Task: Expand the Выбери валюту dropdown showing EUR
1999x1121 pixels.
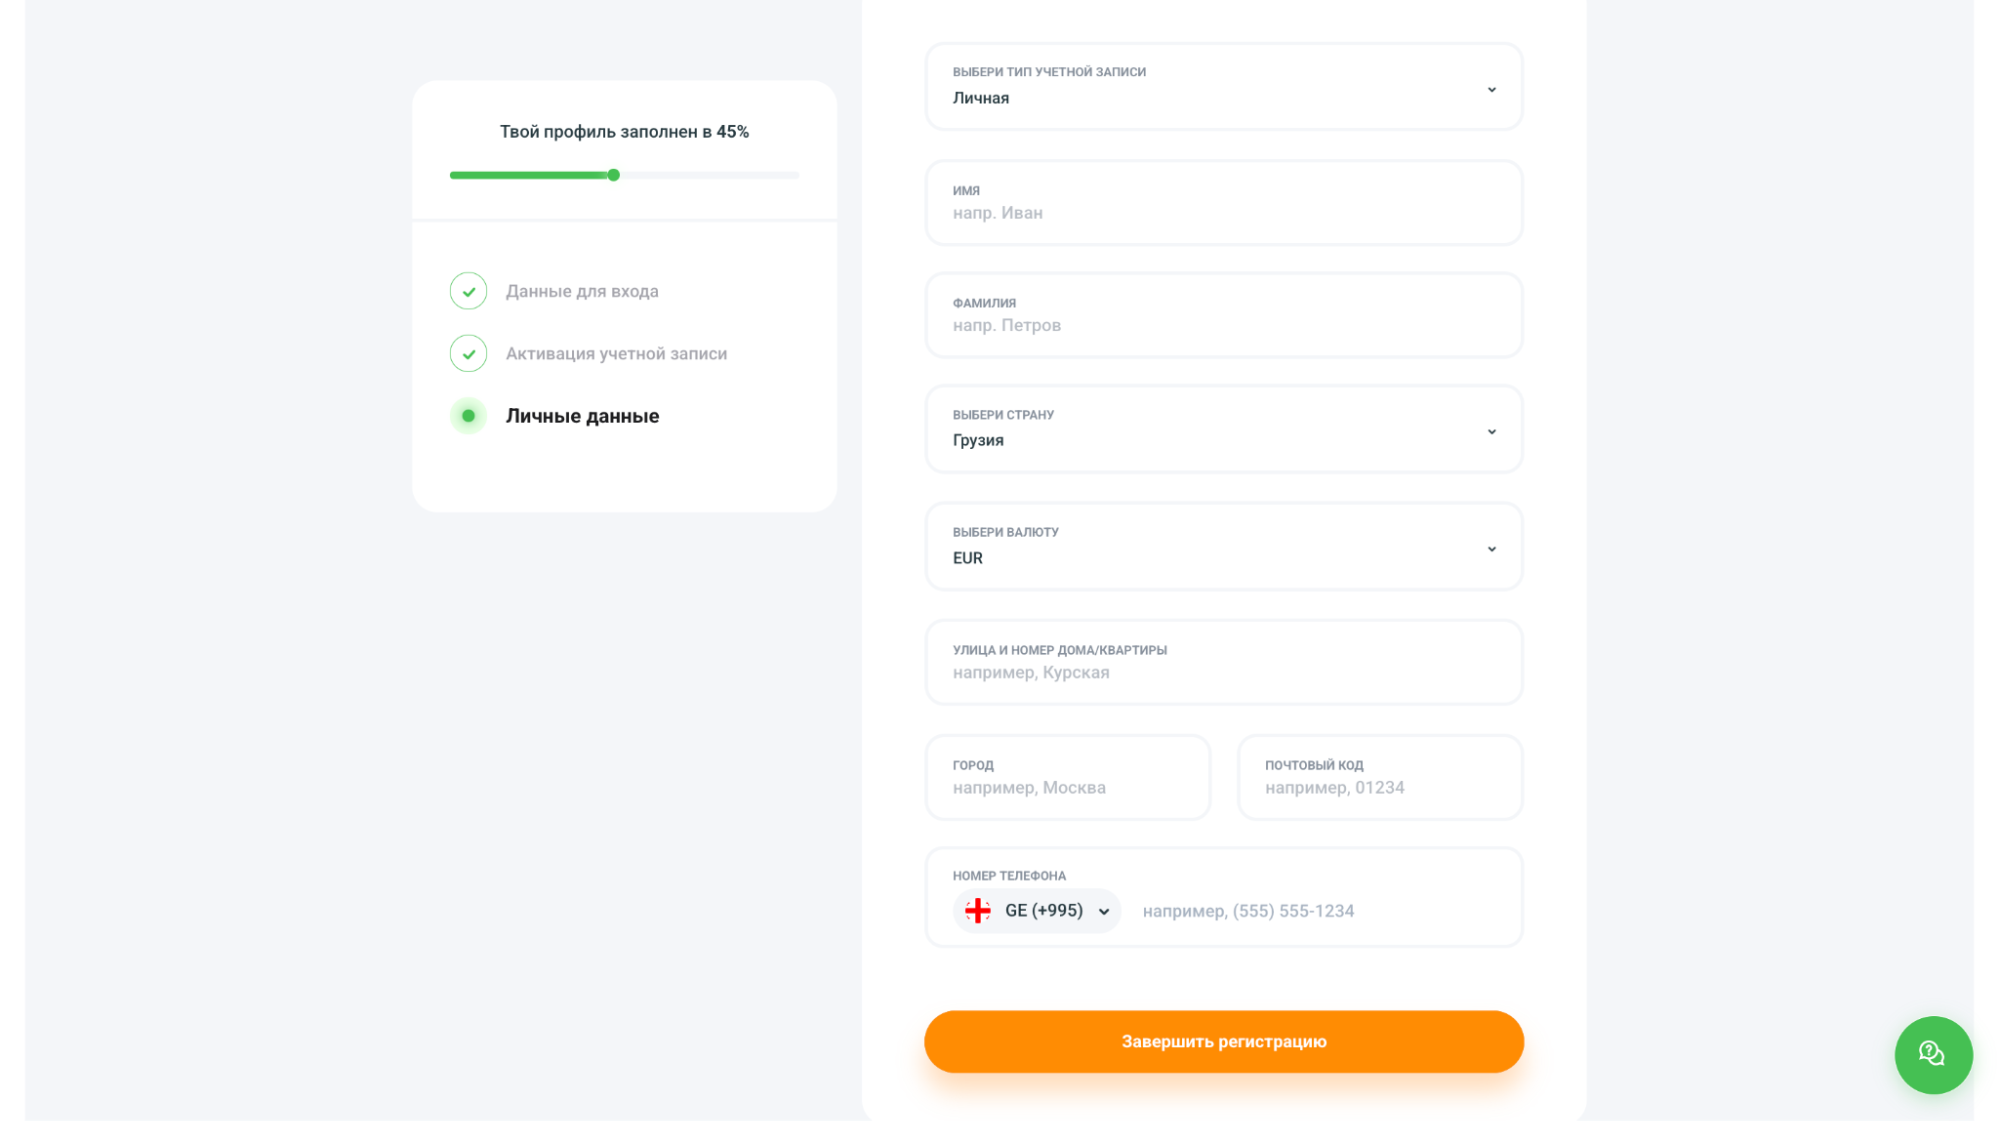Action: [1223, 546]
